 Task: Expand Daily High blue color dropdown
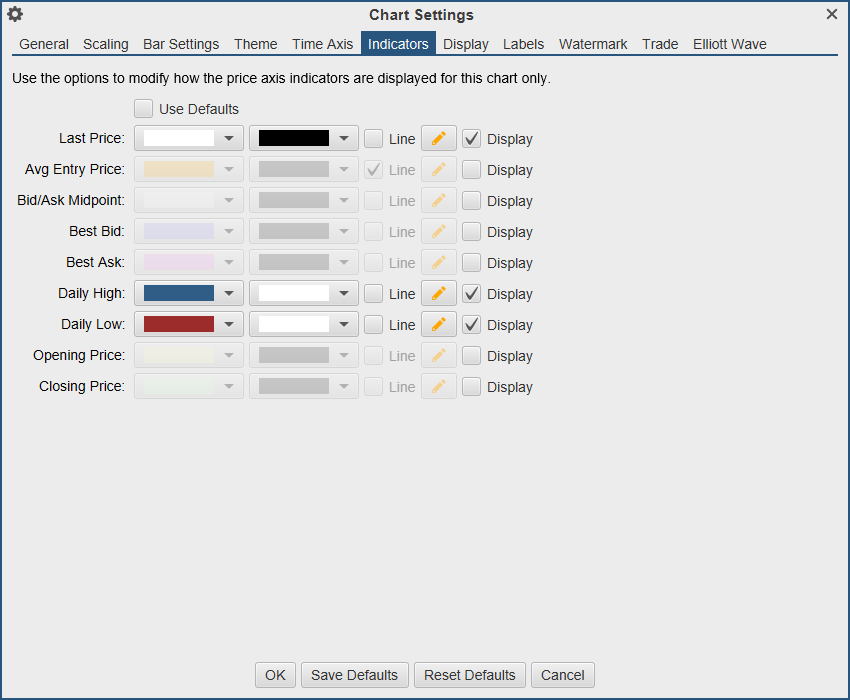coord(230,294)
